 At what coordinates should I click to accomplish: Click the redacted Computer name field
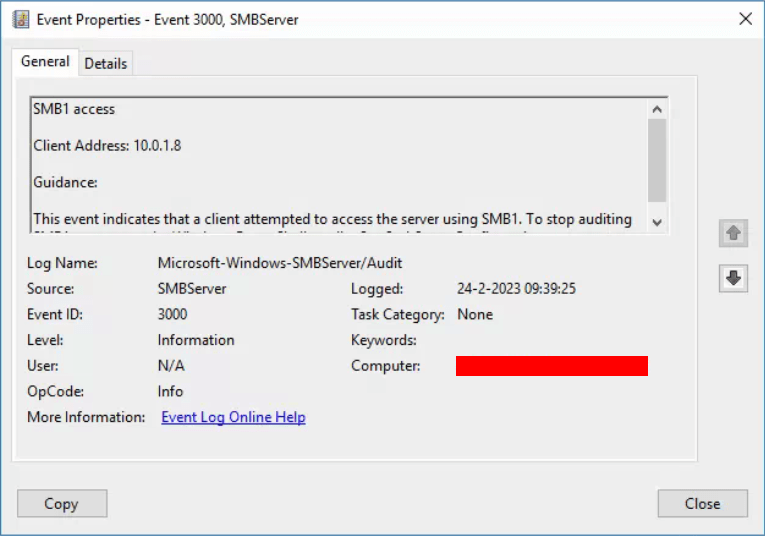(551, 366)
